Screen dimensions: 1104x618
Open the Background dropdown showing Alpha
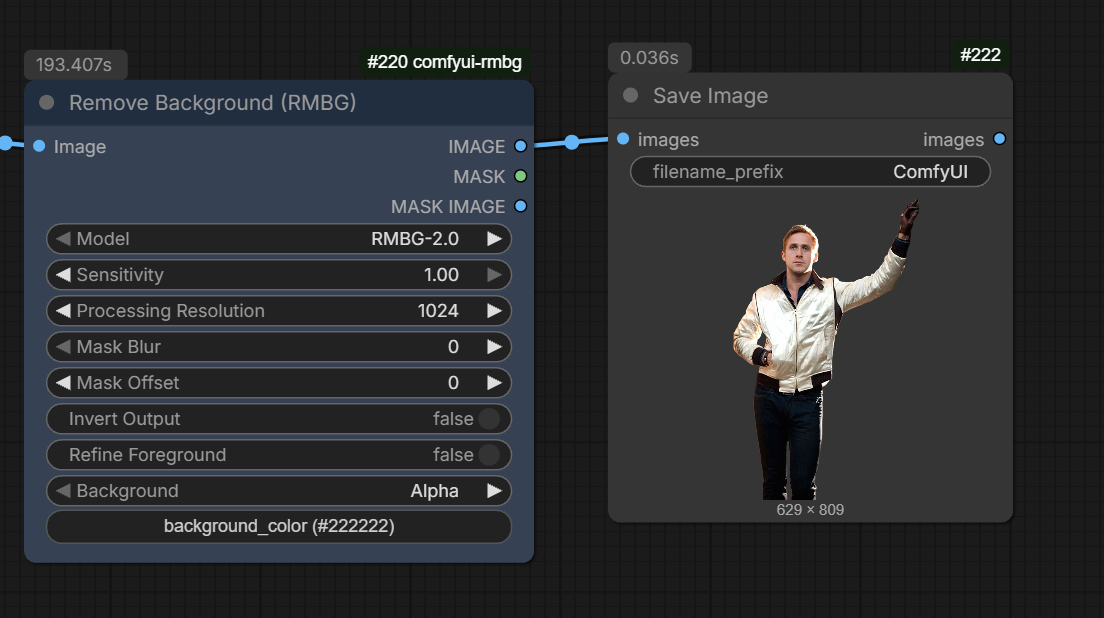click(279, 491)
